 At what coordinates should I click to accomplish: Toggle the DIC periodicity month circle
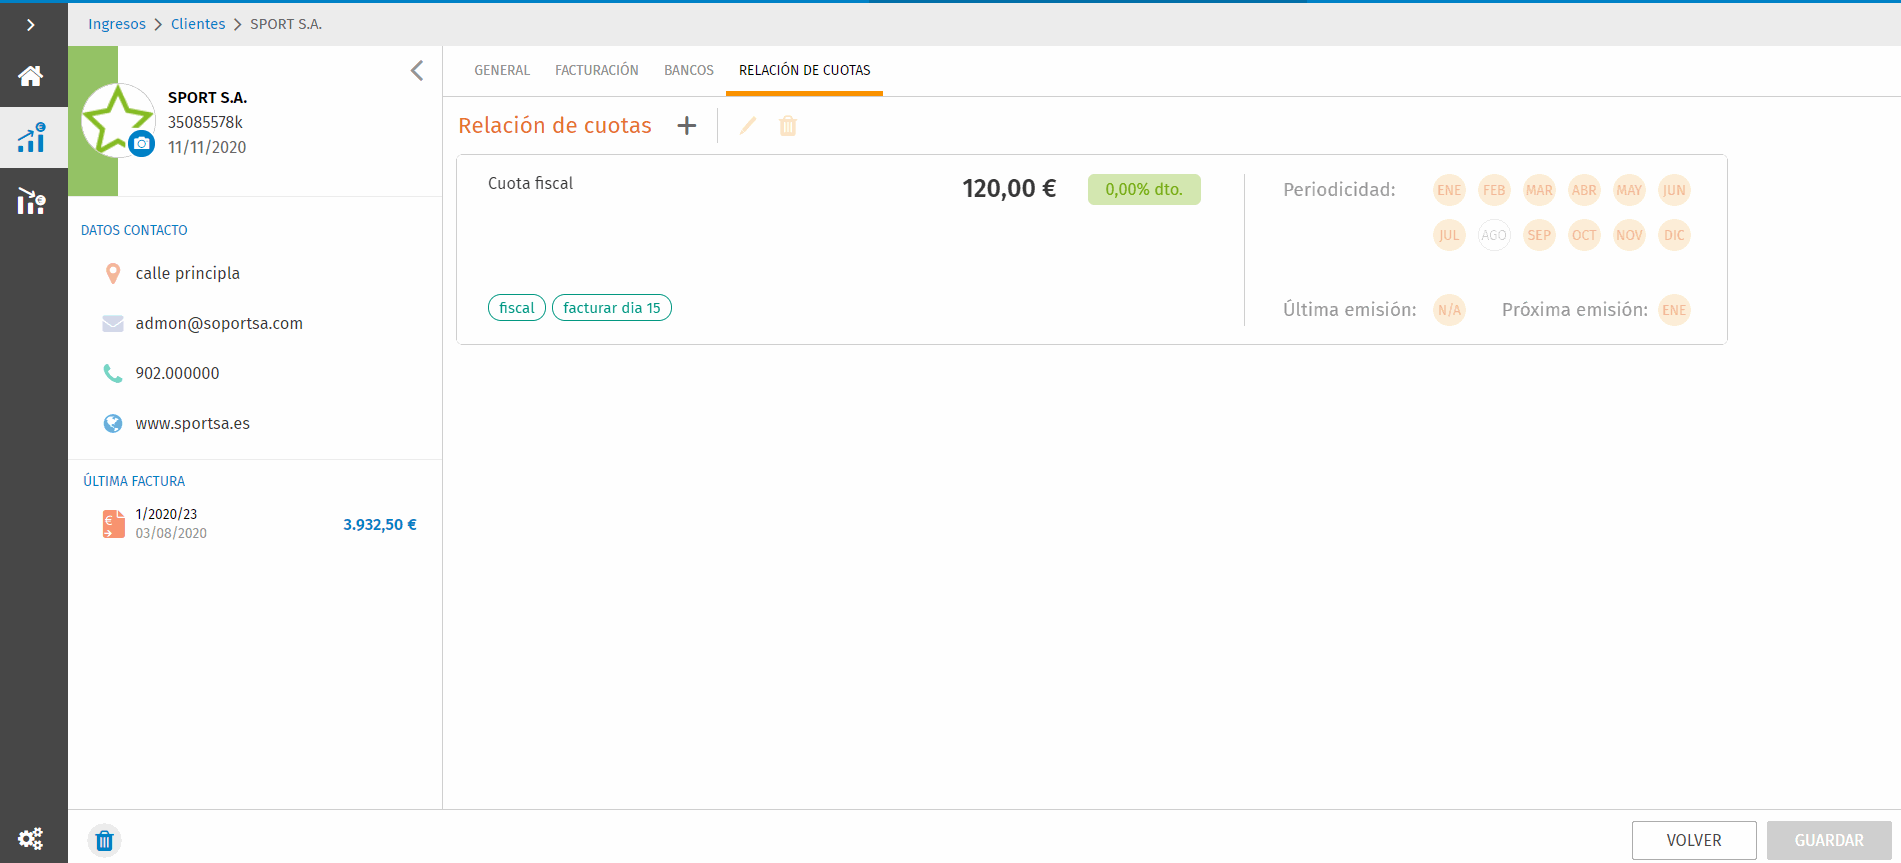1674,235
